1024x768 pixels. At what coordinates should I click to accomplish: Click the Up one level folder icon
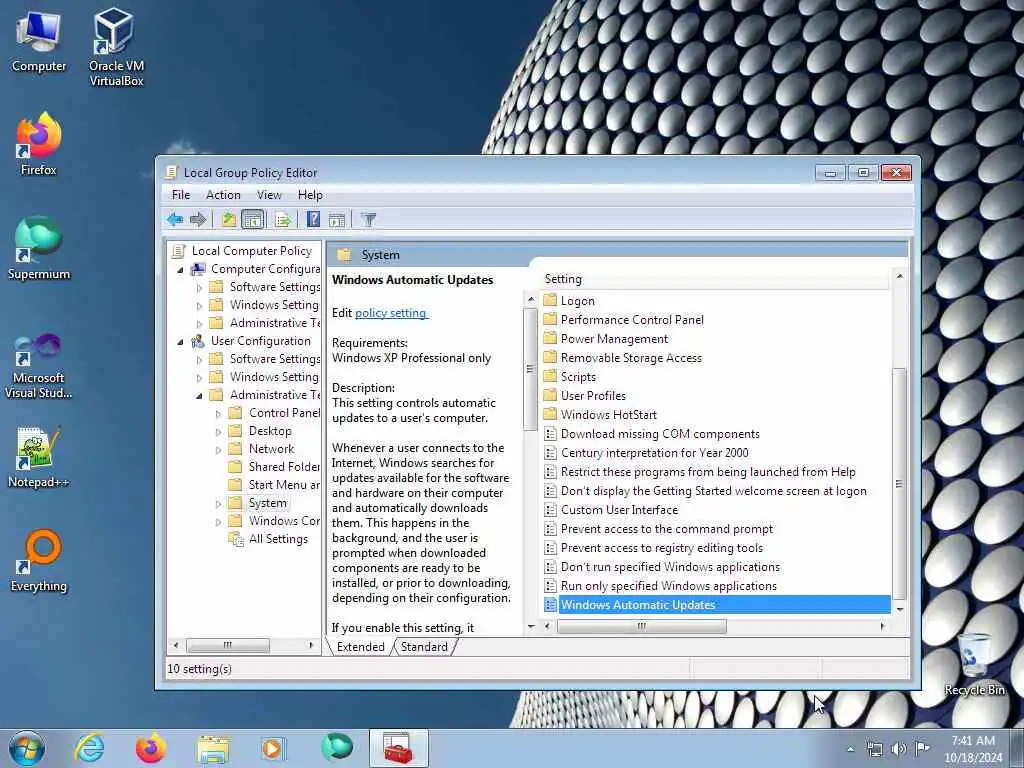tap(229, 219)
